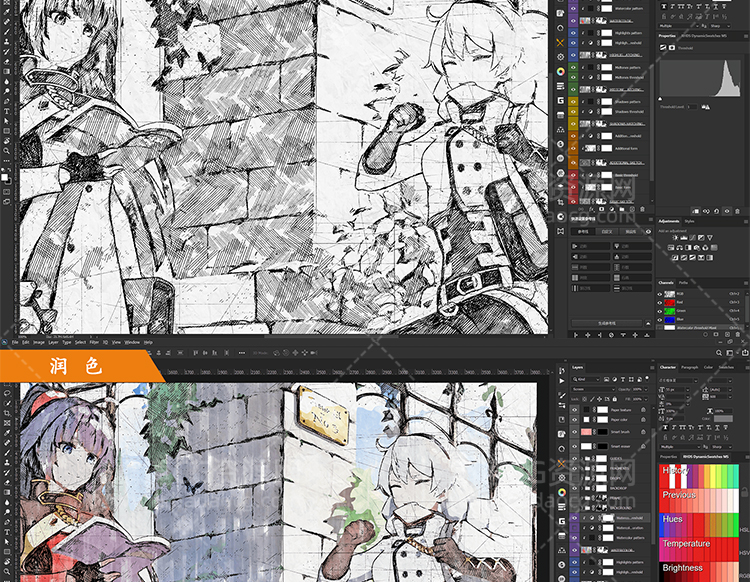Clip adjustment to layer icon in Properties panel

pos(696,211)
